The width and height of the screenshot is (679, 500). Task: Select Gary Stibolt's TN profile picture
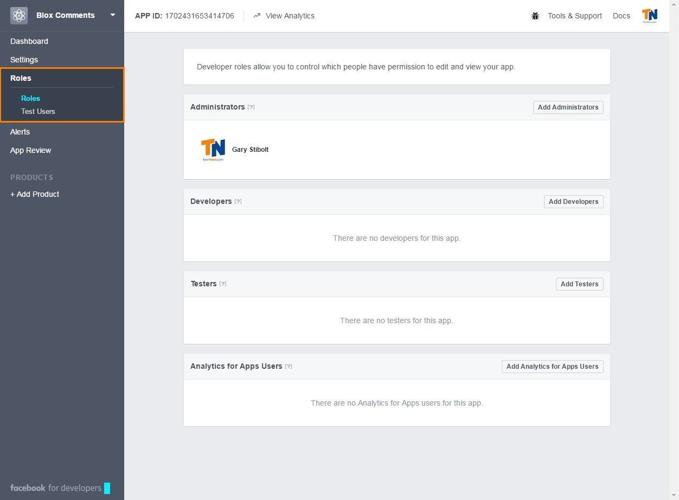[x=213, y=150]
